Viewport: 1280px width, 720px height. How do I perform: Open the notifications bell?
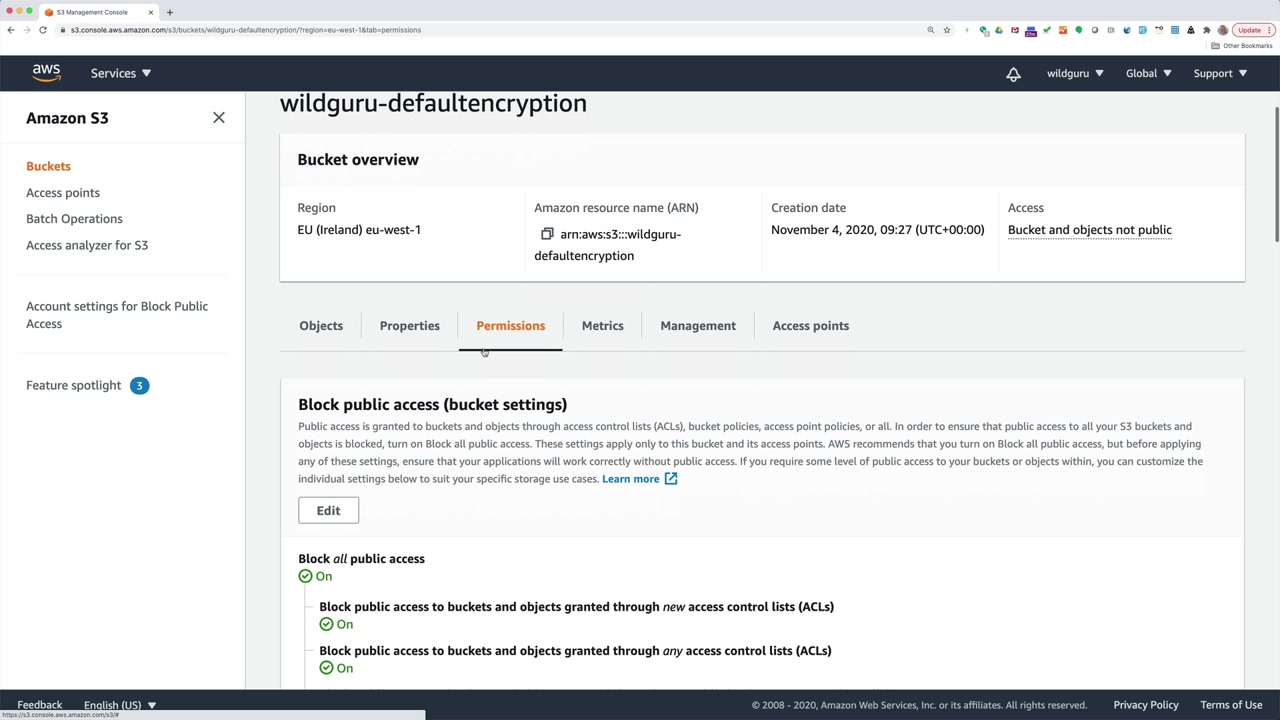coord(1013,74)
